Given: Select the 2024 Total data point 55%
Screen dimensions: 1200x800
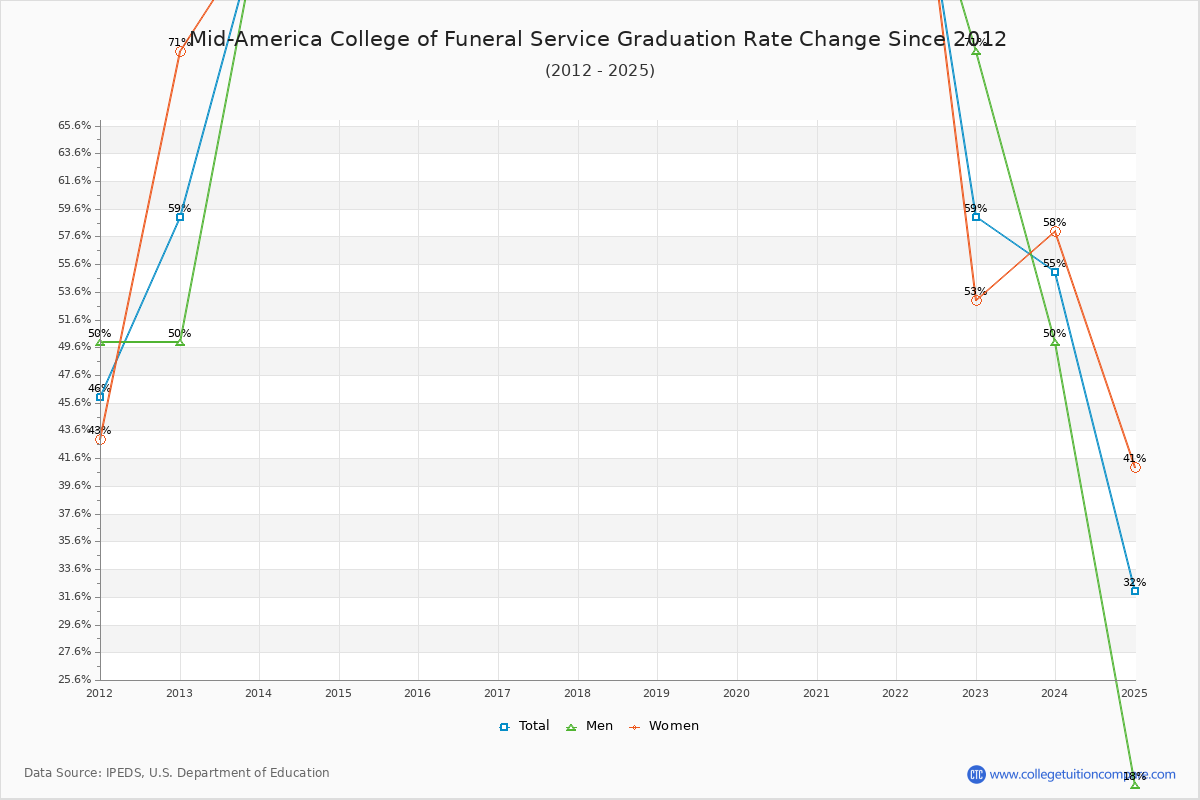Looking at the screenshot, I should point(1055,272).
